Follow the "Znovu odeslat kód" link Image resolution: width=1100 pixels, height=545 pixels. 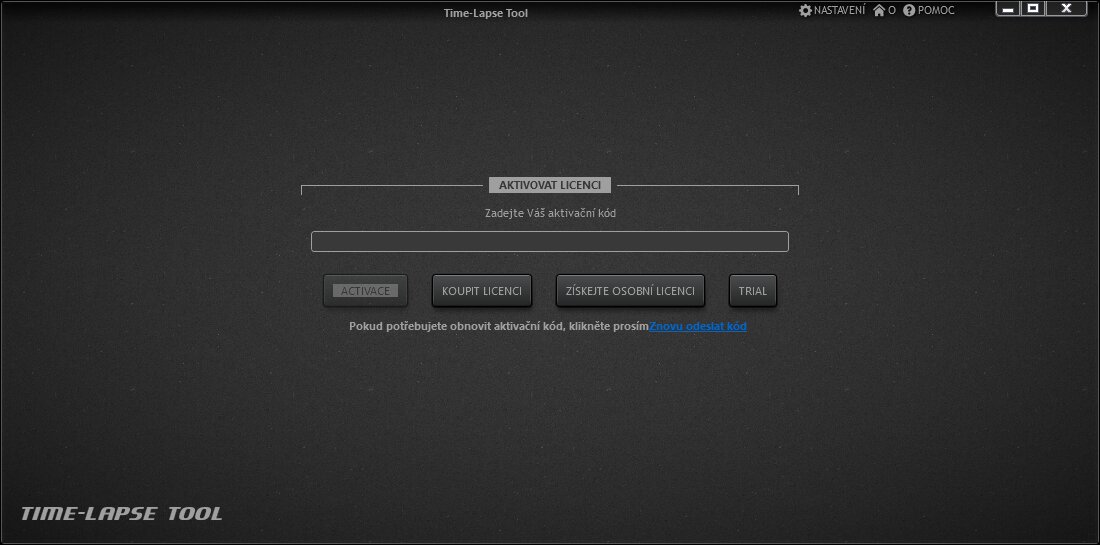coord(698,326)
